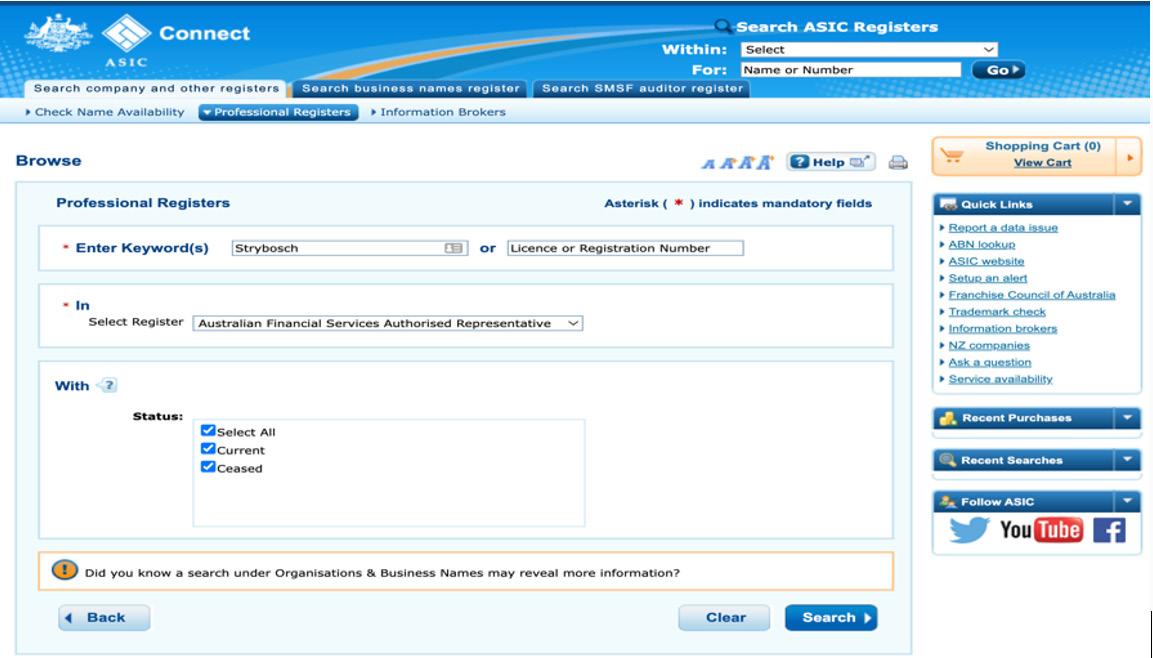Image resolution: width=1153 pixels, height=658 pixels.
Task: Click the Recent Purchases coins icon
Action: coord(949,418)
